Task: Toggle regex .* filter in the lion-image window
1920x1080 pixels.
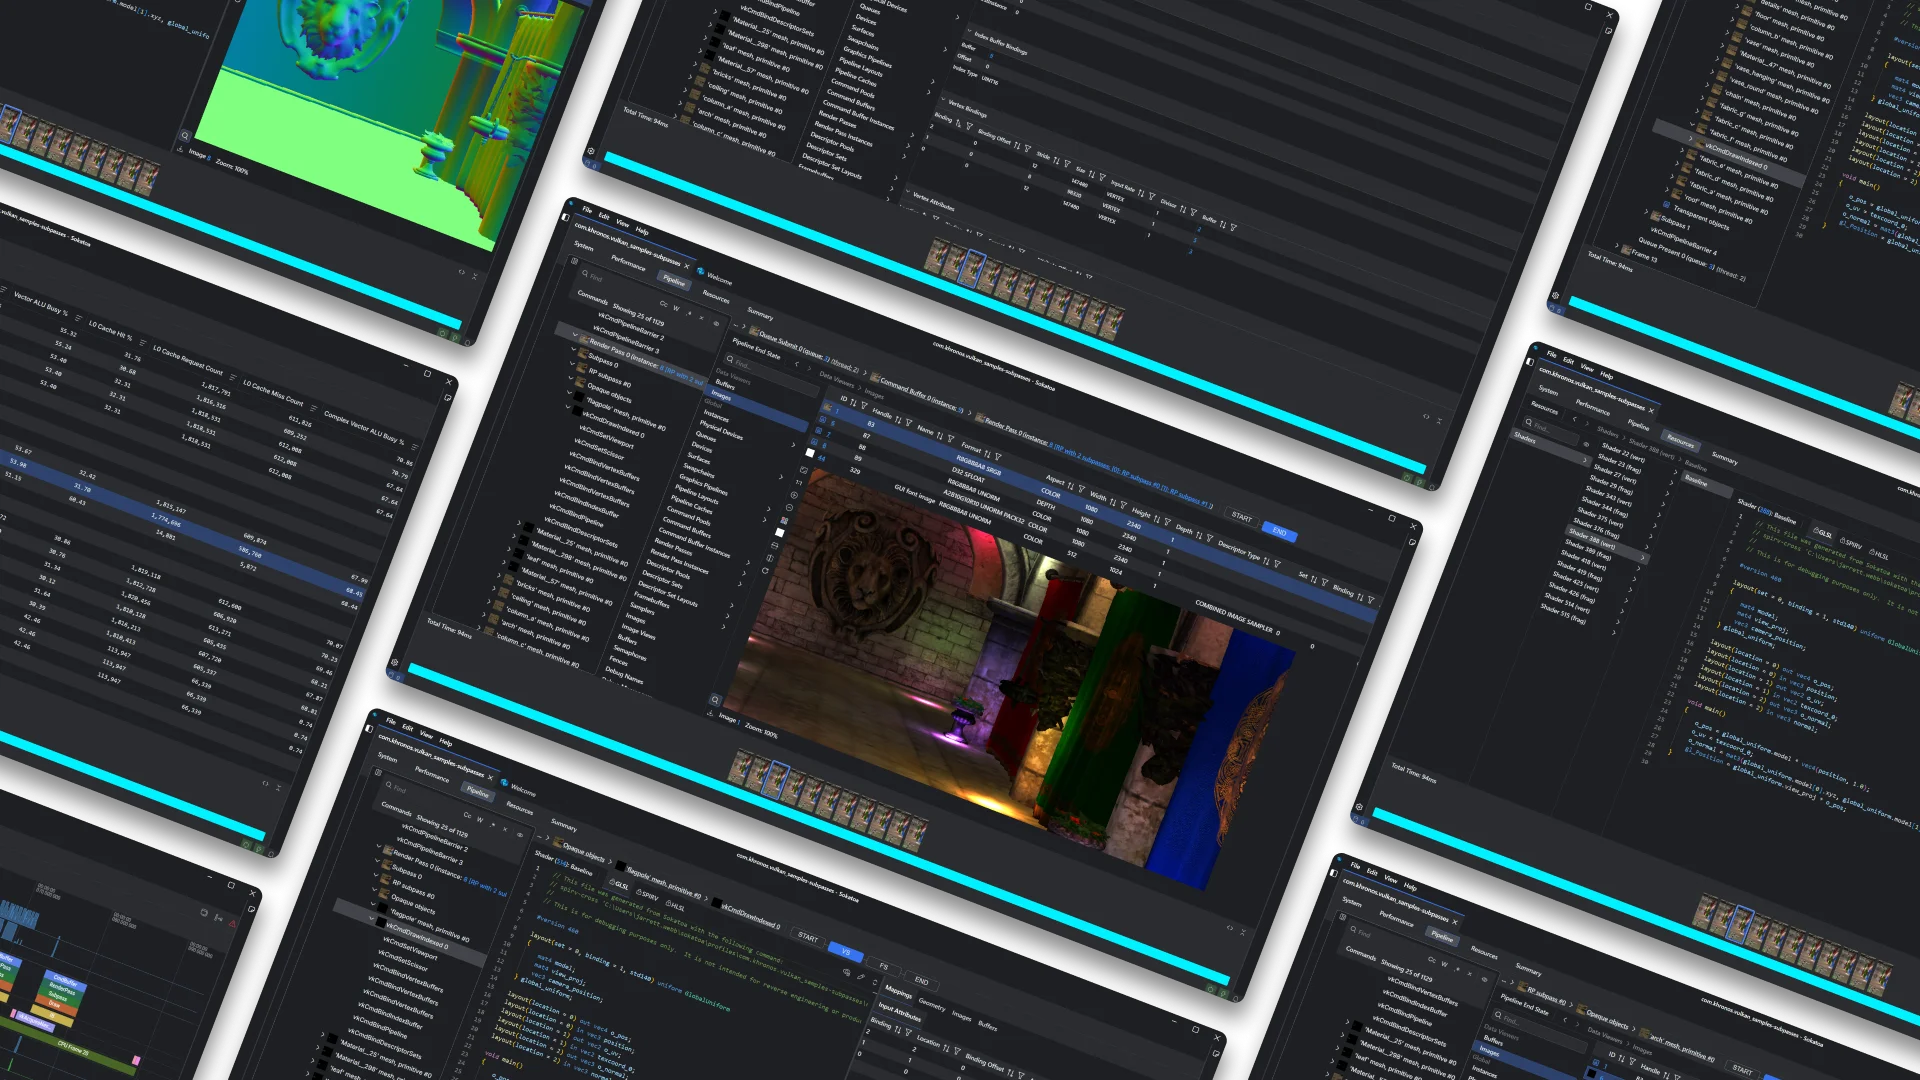Action: click(689, 313)
